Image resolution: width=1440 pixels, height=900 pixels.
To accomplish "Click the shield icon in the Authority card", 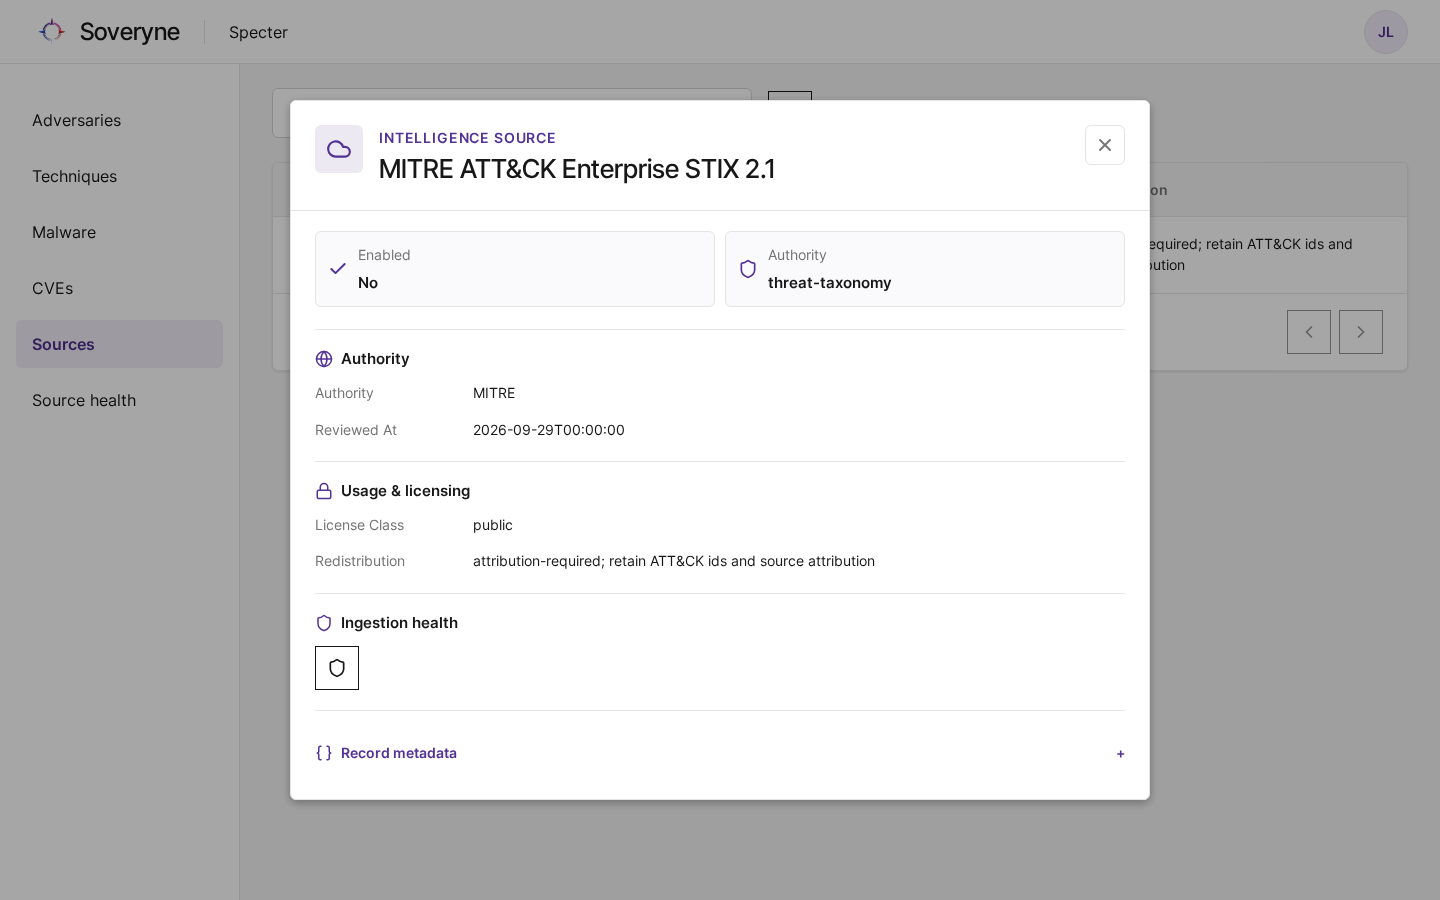I will tap(748, 269).
